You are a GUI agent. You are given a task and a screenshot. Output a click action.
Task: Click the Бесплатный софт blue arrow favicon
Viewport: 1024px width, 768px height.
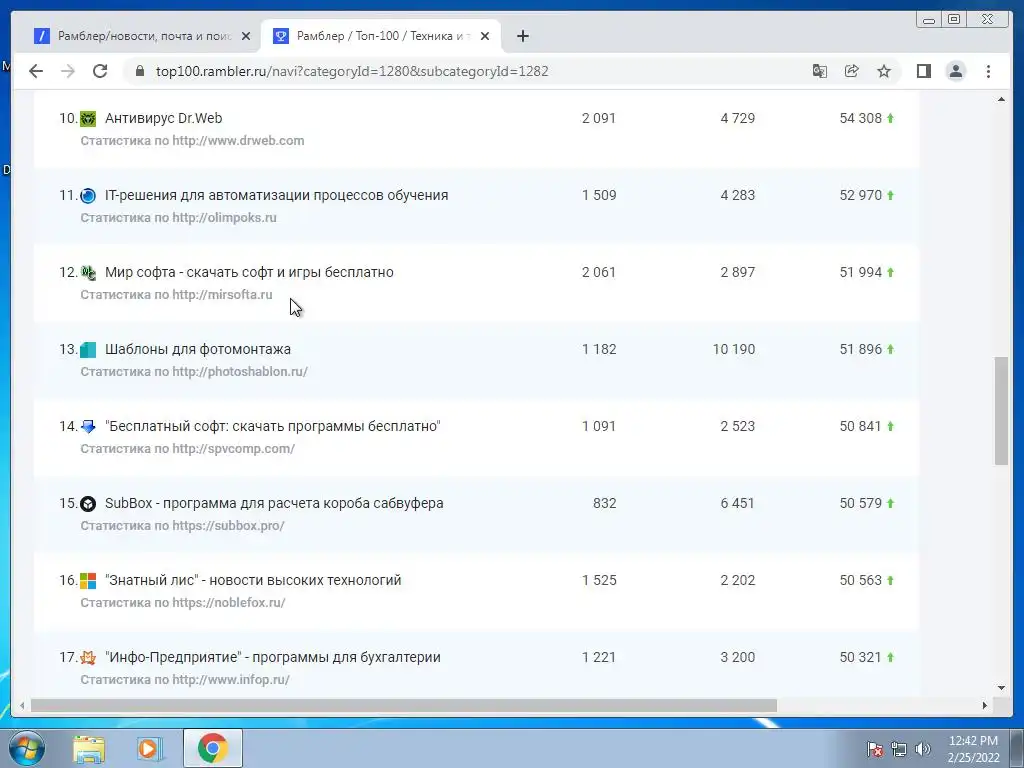[88, 426]
